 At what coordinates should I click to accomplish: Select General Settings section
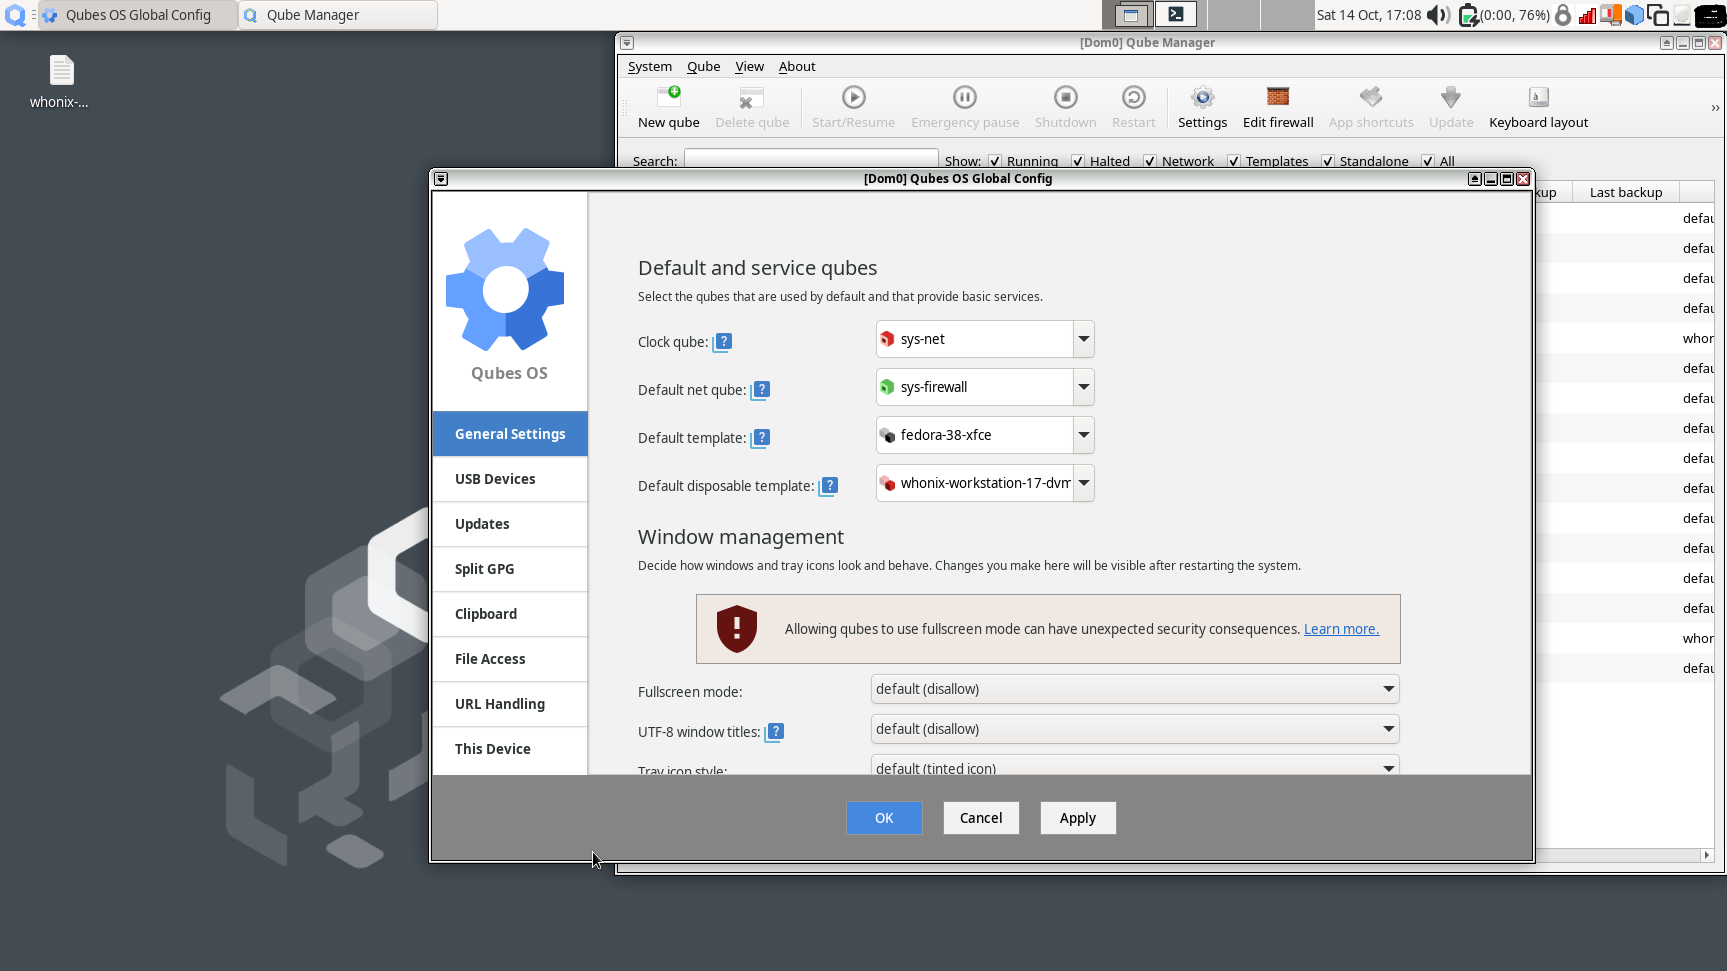510,434
